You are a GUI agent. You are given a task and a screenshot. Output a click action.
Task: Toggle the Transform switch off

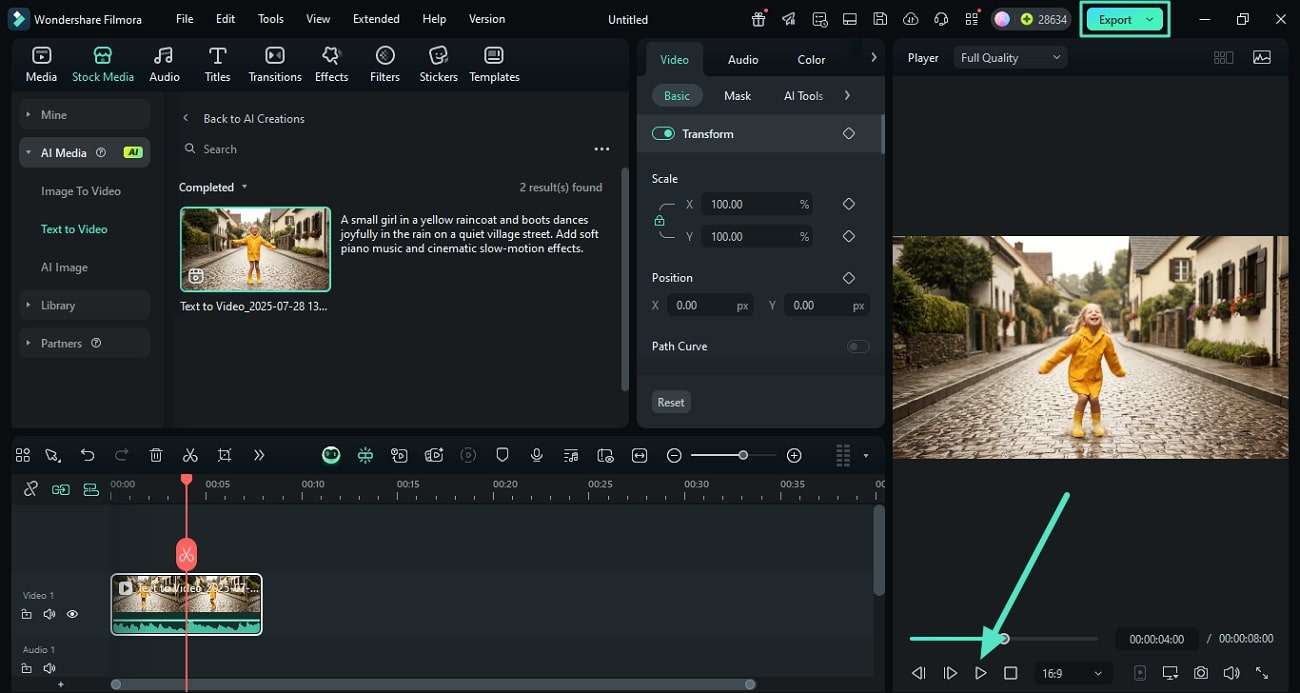[663, 133]
